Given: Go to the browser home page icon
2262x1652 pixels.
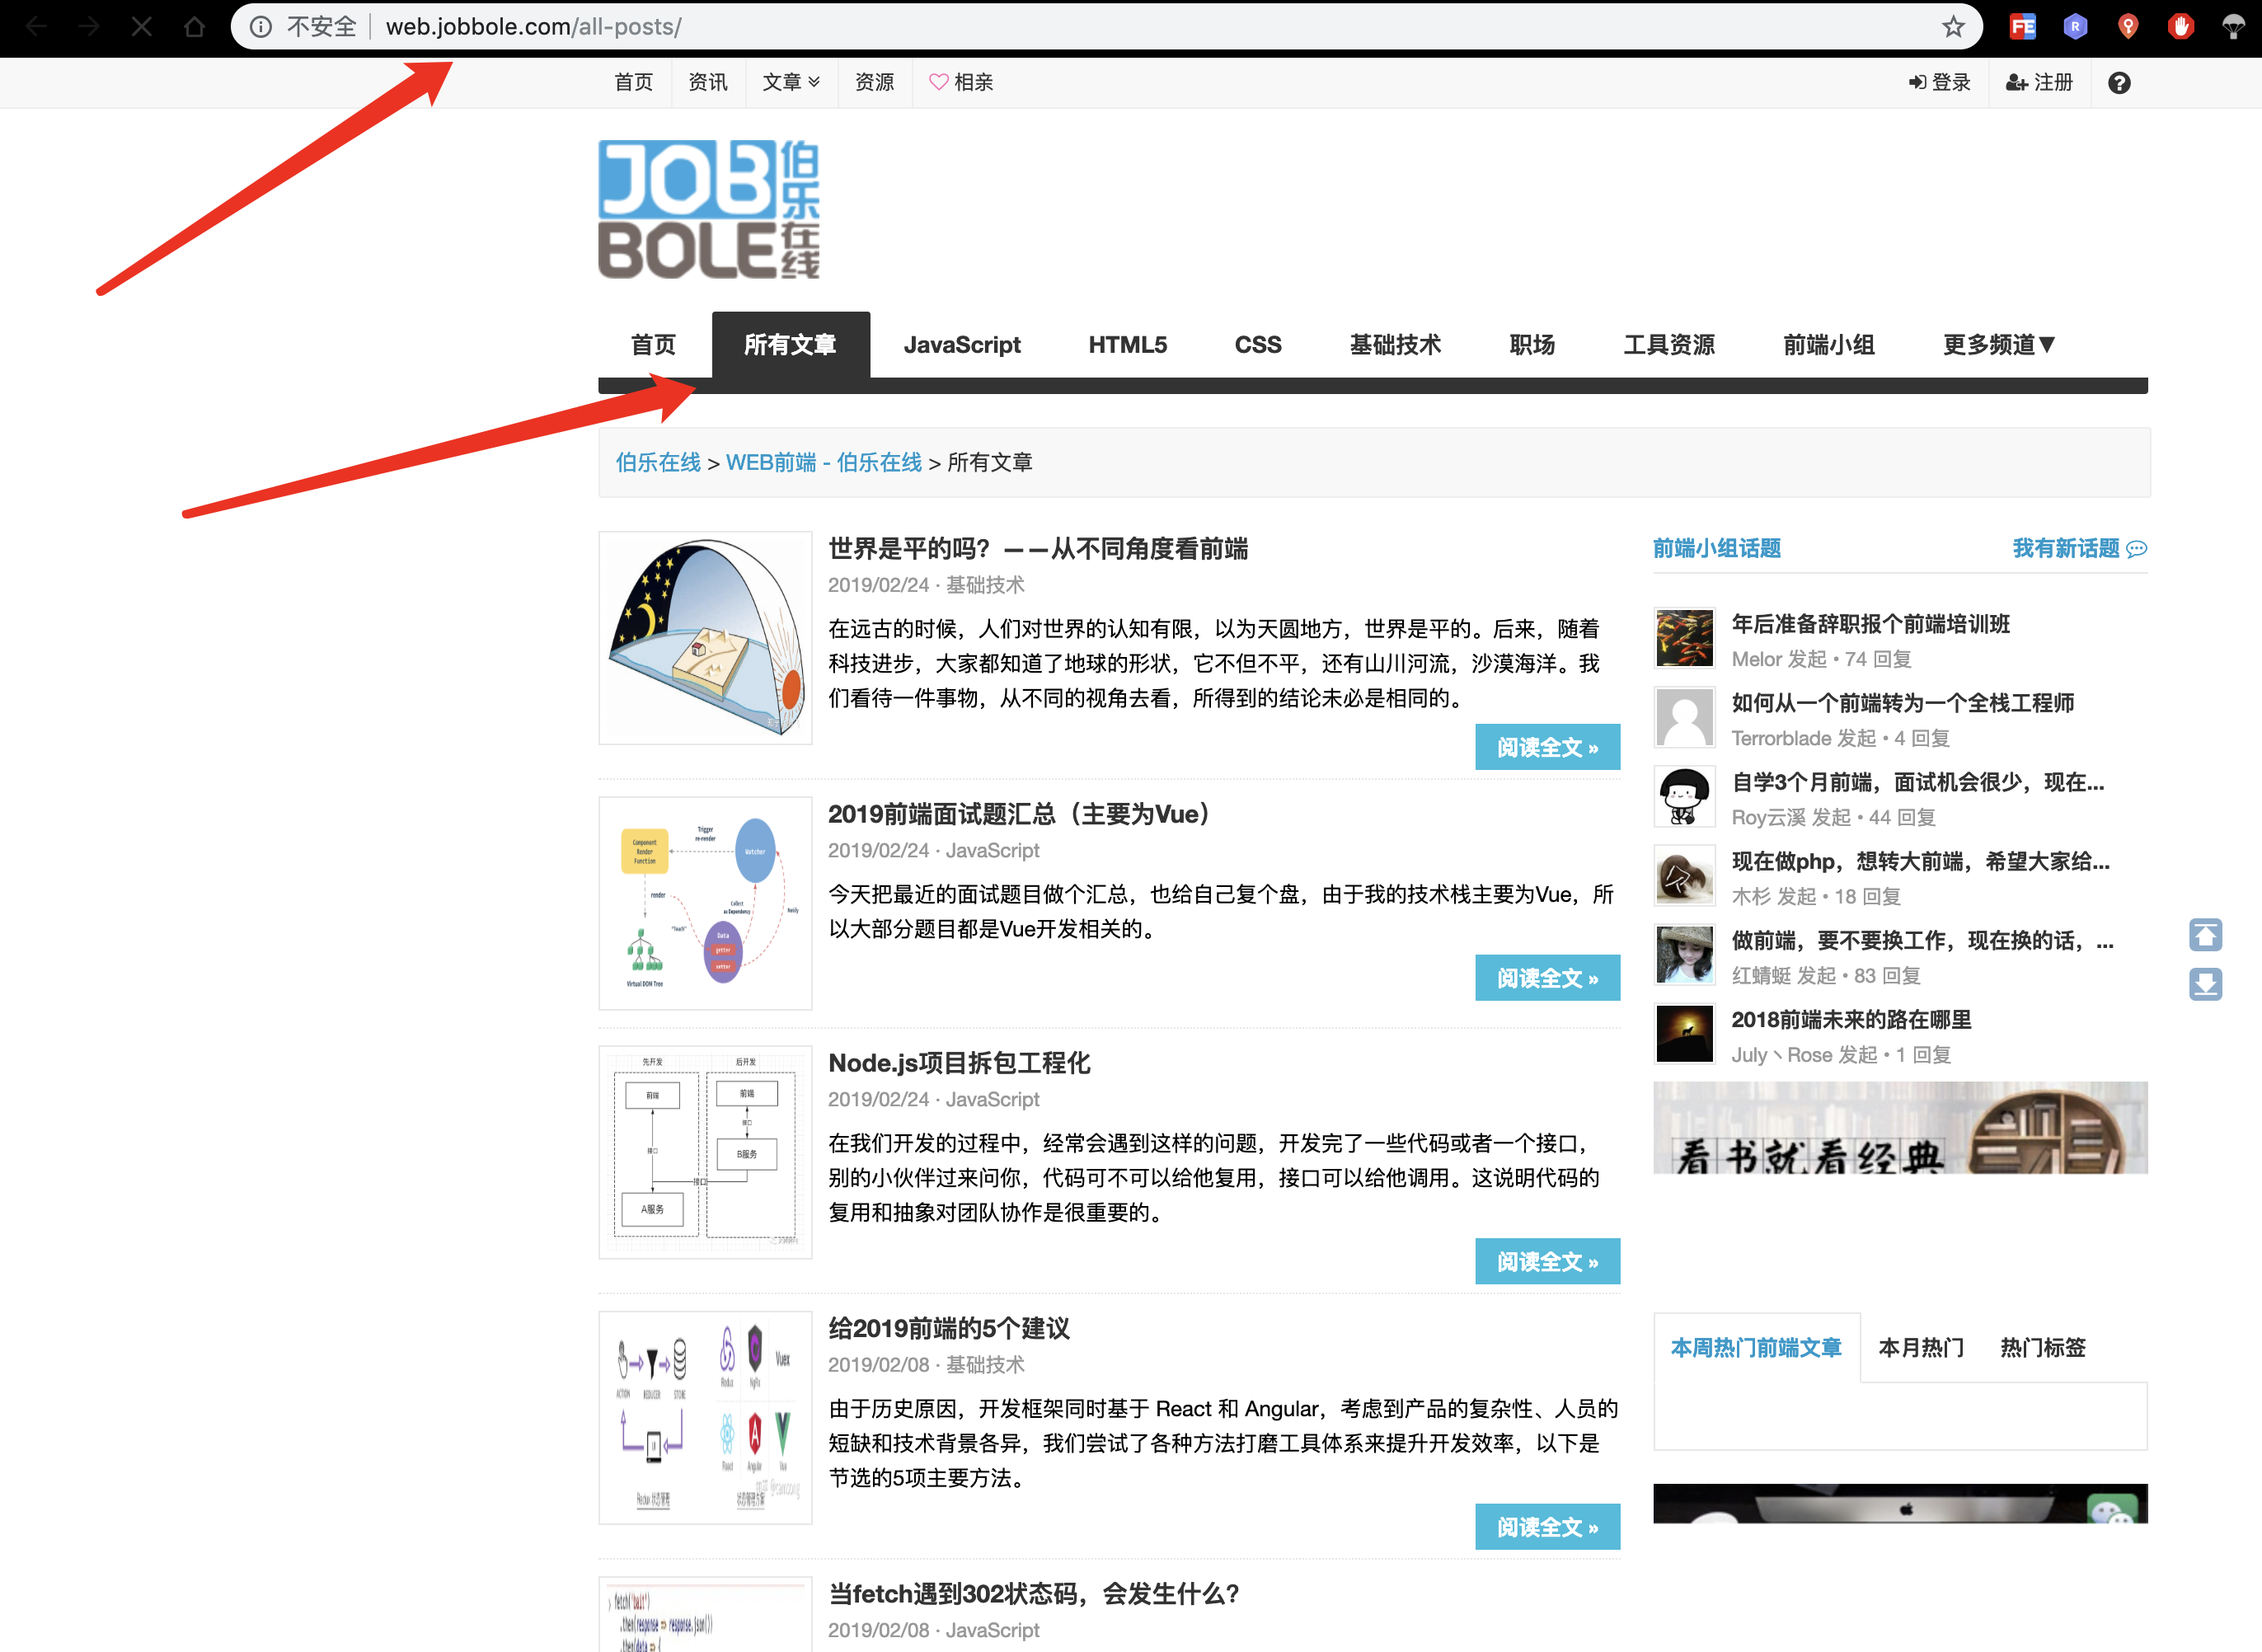Looking at the screenshot, I should (194, 27).
